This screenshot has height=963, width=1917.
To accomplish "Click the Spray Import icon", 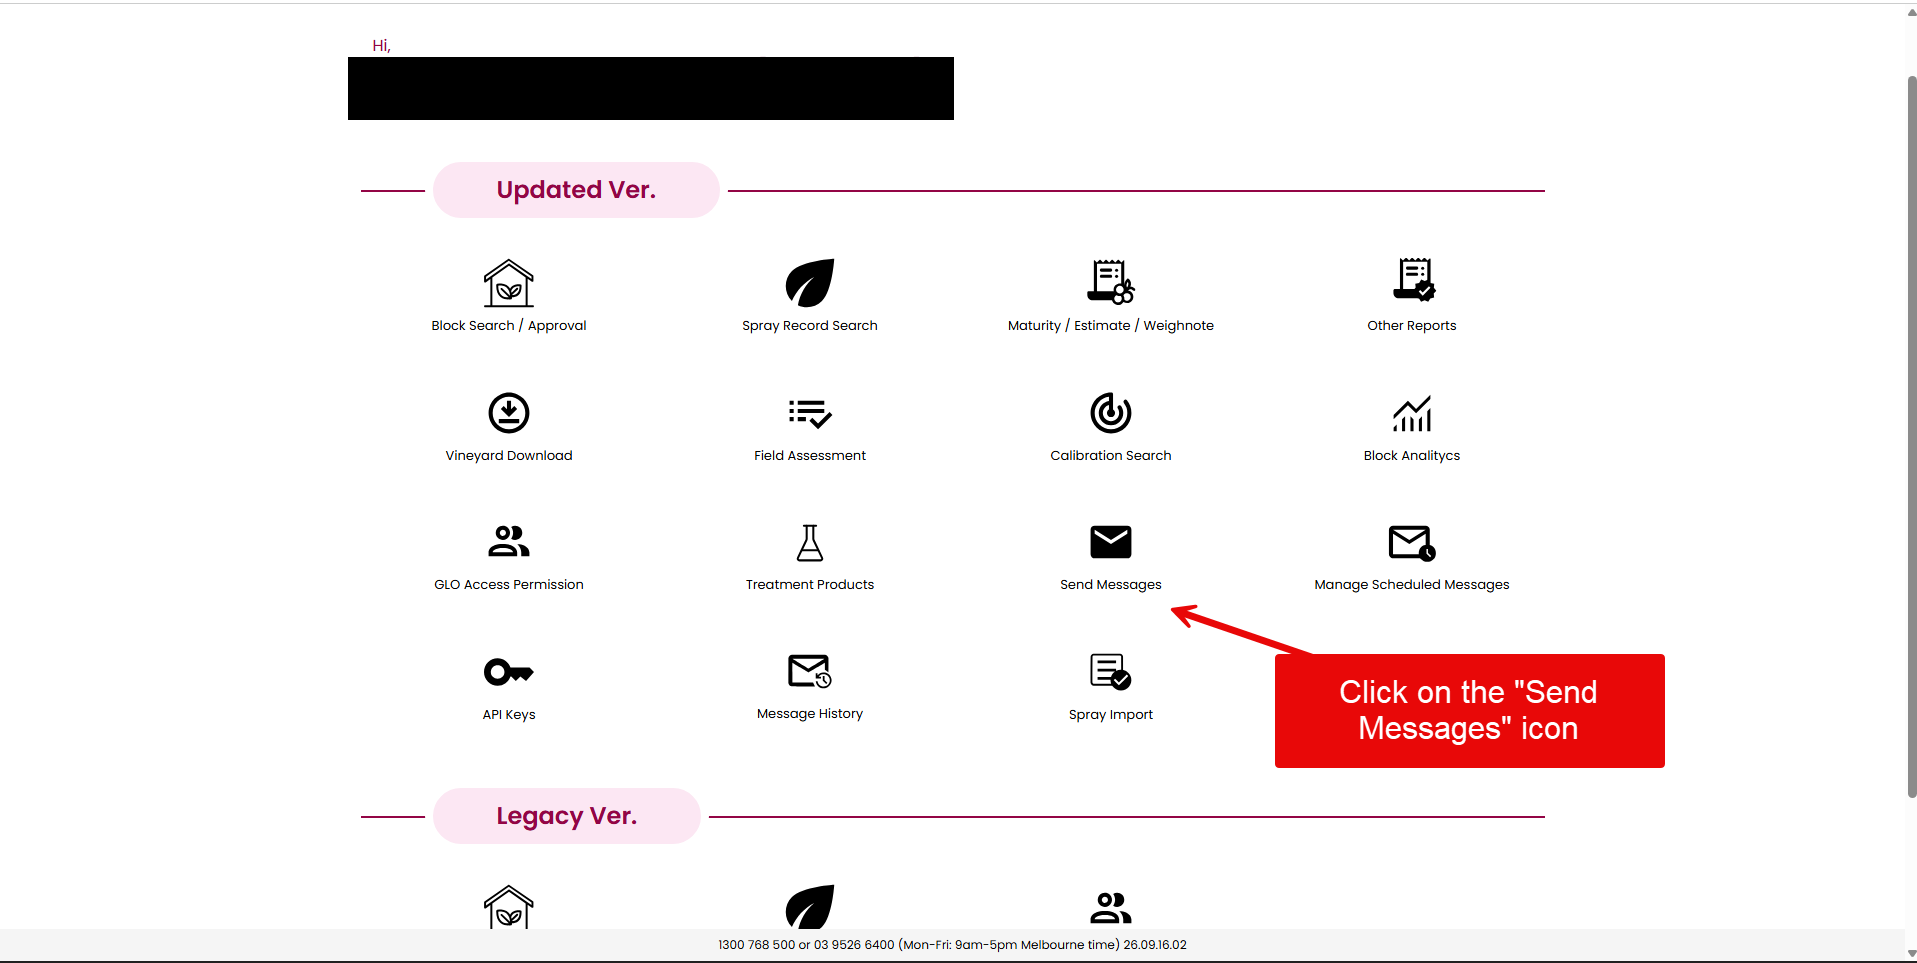I will coord(1111,672).
